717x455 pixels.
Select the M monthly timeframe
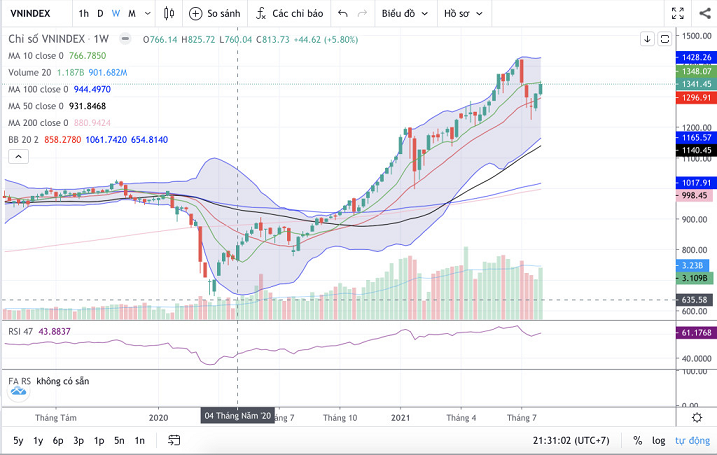tap(133, 13)
